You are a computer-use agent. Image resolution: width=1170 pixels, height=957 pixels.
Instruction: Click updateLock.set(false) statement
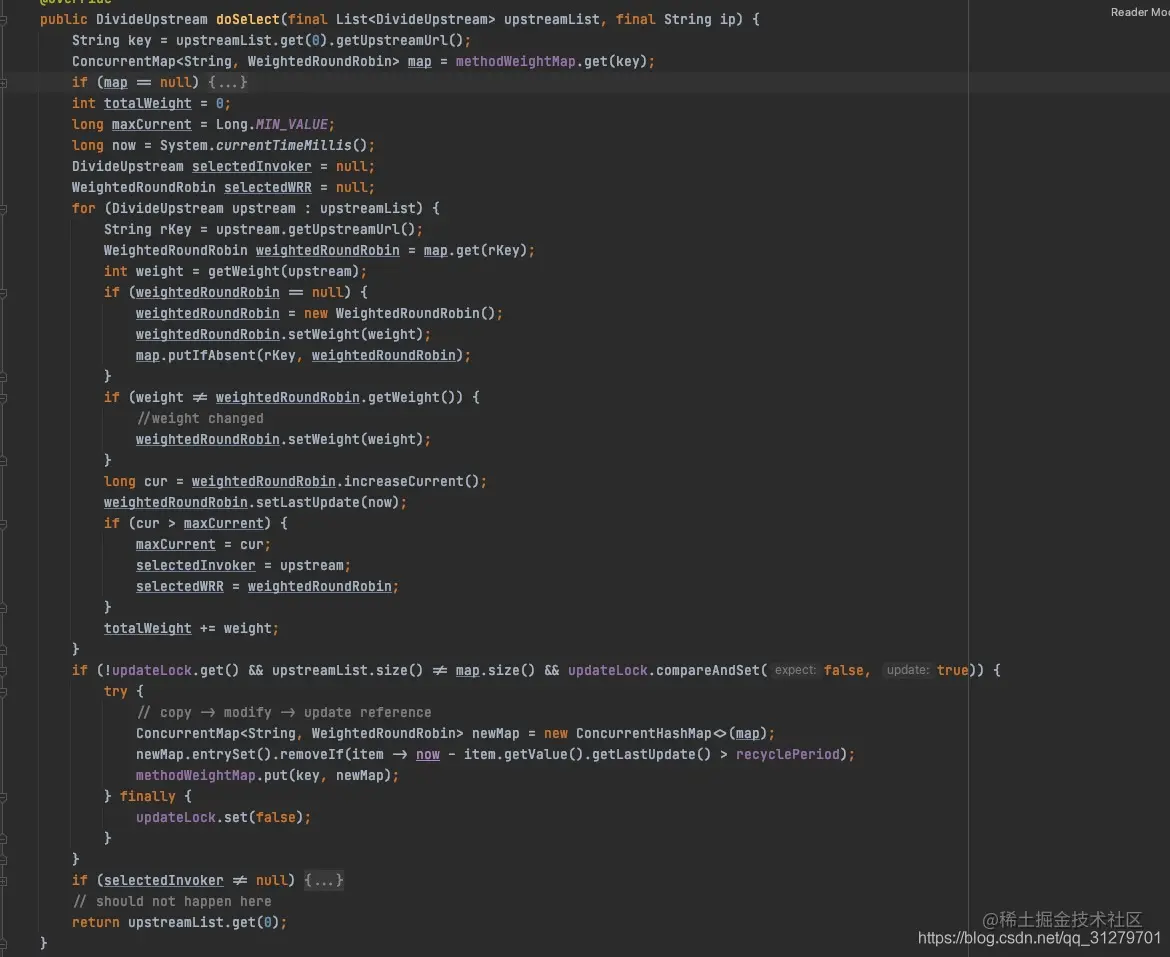223,818
